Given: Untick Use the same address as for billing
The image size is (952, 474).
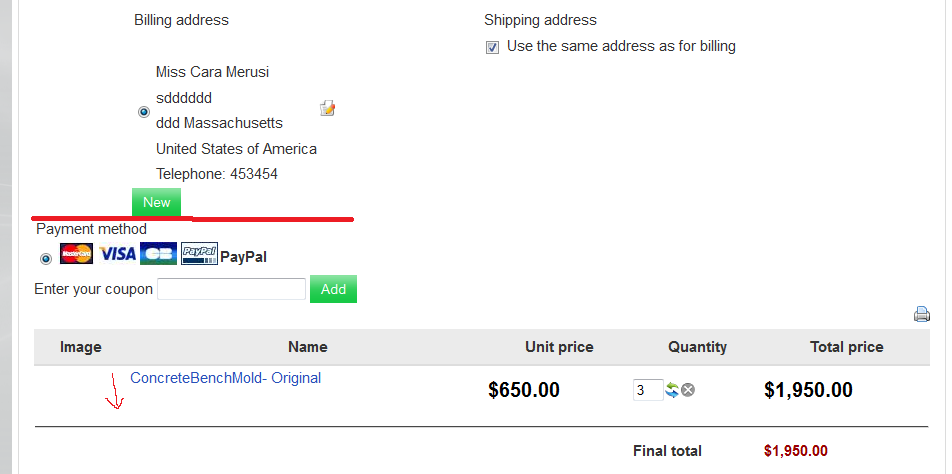Looking at the screenshot, I should [x=492, y=47].
